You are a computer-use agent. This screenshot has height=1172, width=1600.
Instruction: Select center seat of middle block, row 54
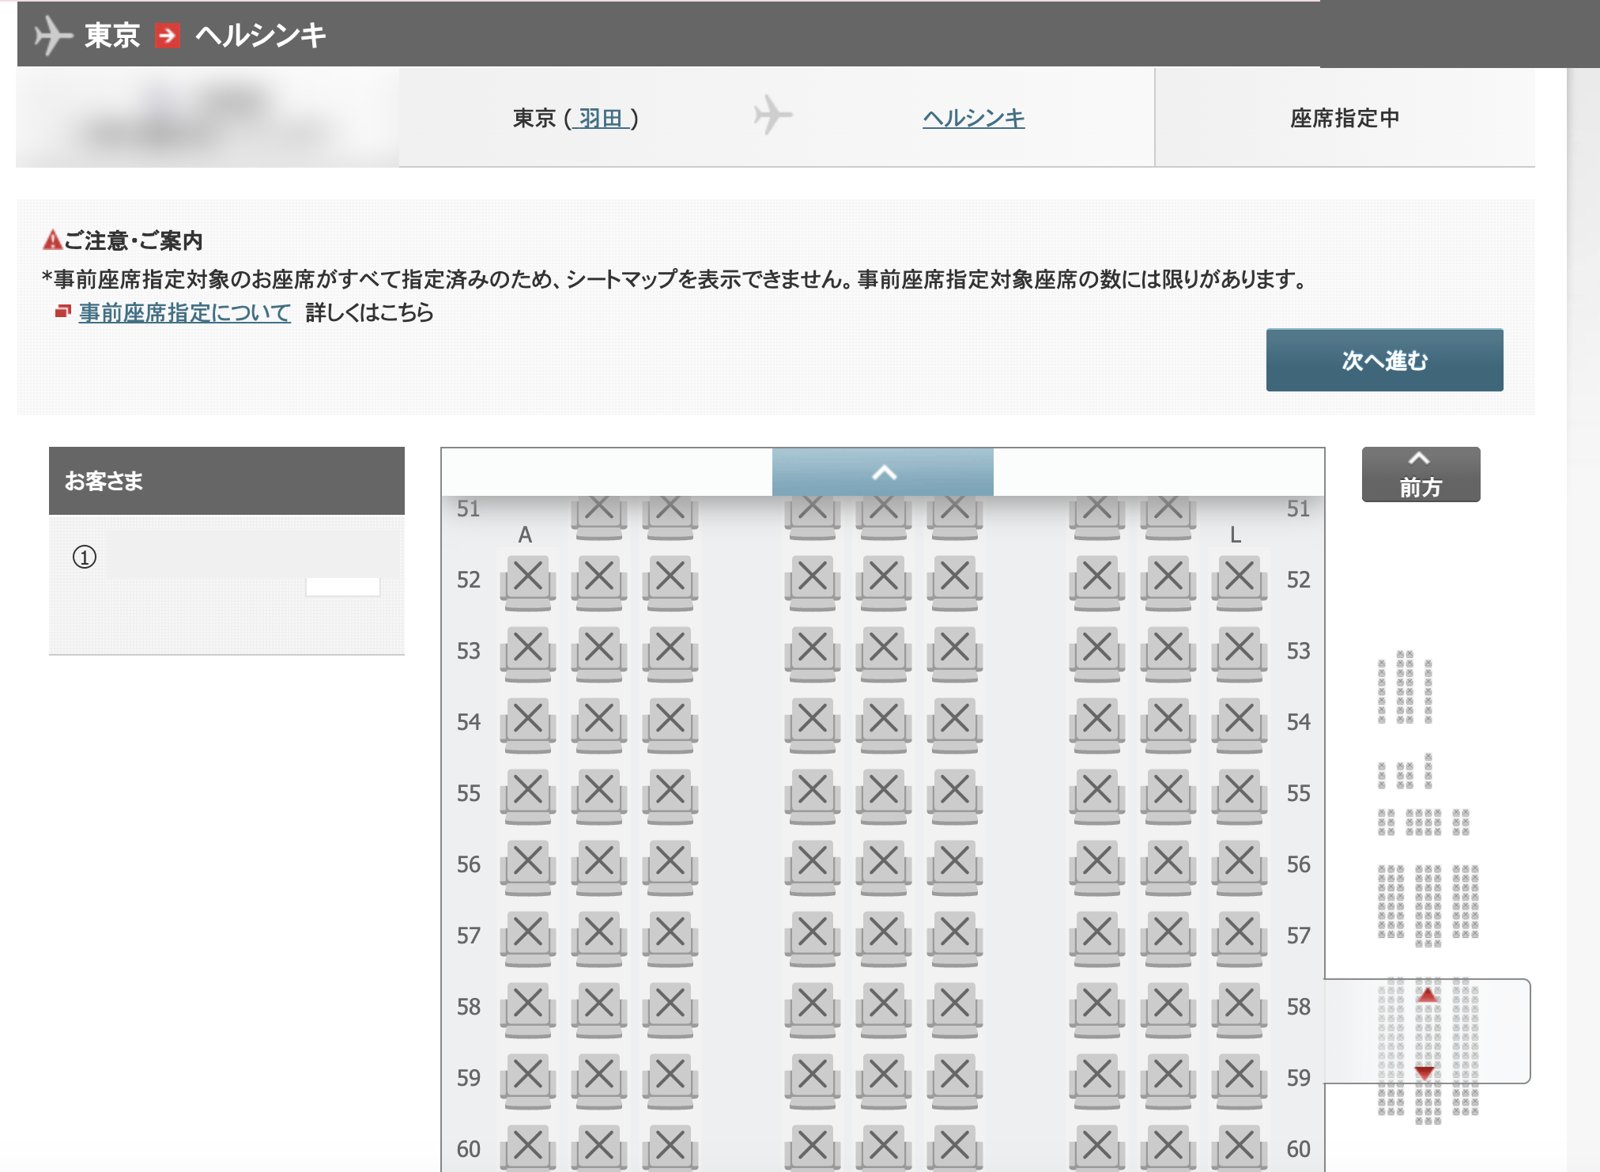[883, 724]
